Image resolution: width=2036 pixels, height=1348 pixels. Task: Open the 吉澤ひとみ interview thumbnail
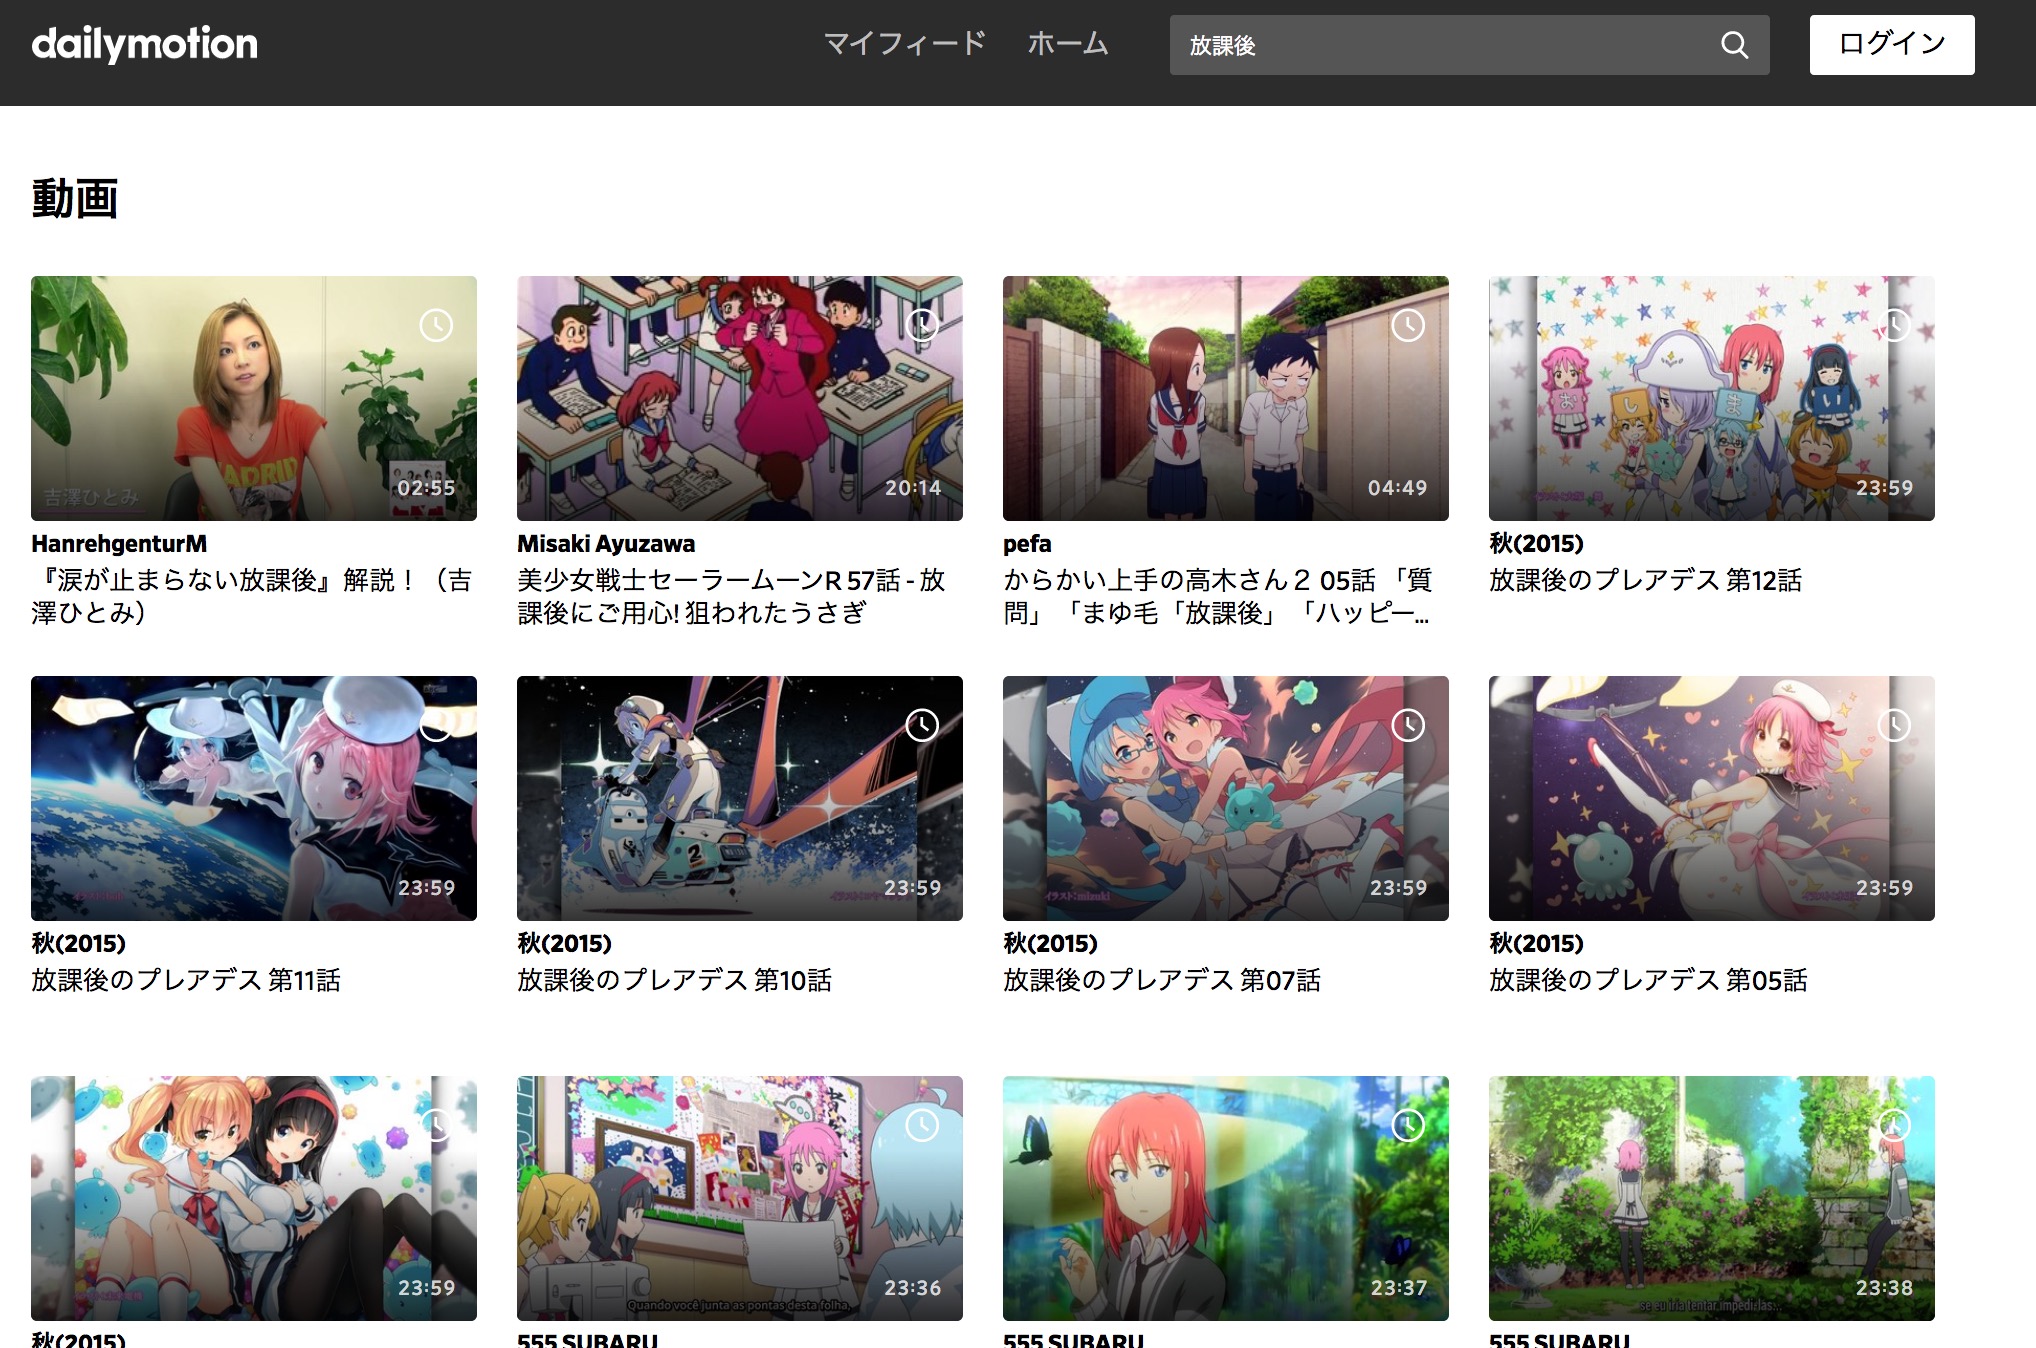(254, 398)
